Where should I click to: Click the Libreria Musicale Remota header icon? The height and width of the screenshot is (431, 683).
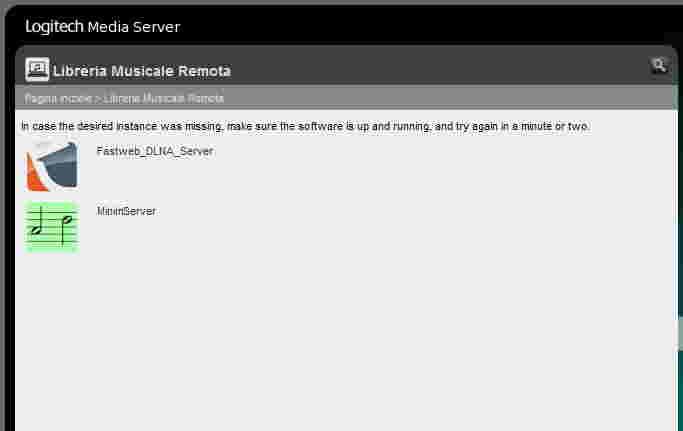(x=37, y=69)
